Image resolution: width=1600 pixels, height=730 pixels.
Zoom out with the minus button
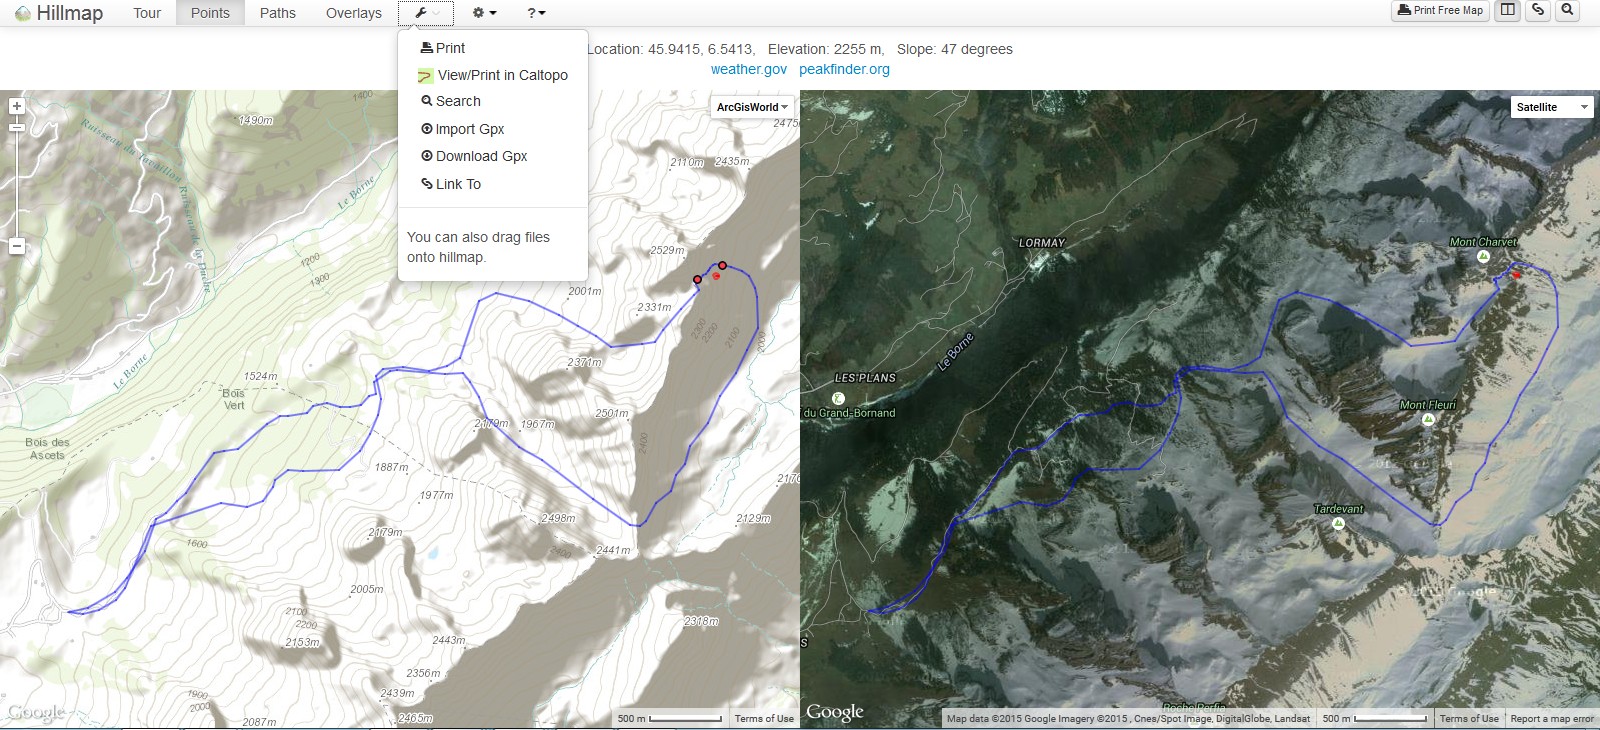(16, 246)
